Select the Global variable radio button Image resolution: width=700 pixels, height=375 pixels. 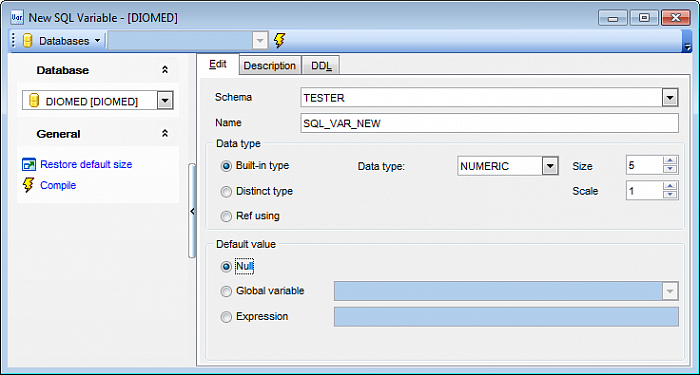[227, 292]
